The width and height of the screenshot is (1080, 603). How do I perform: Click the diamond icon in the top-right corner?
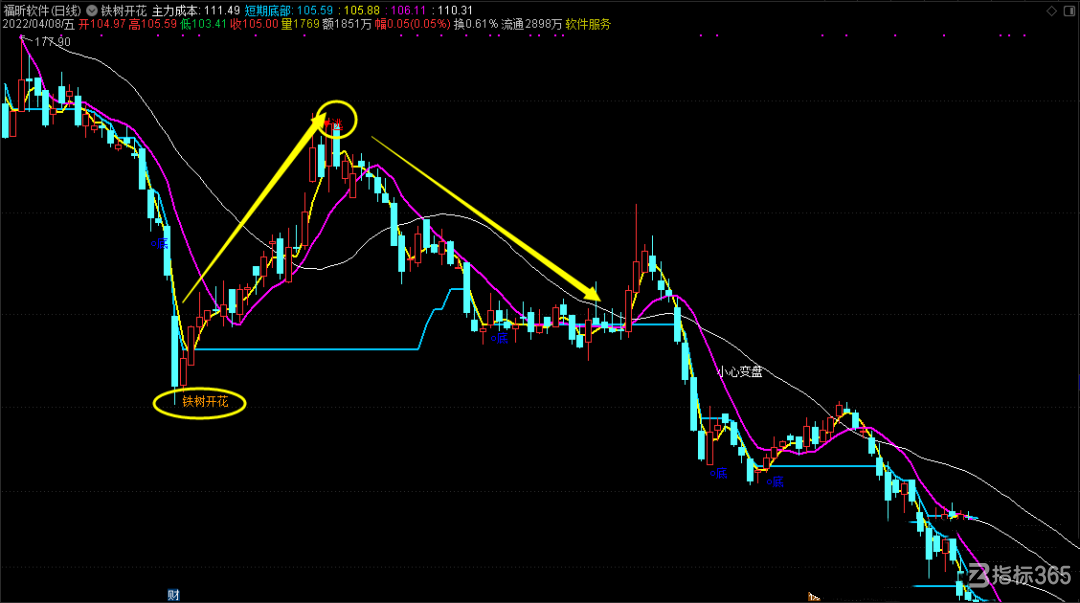[1052, 11]
